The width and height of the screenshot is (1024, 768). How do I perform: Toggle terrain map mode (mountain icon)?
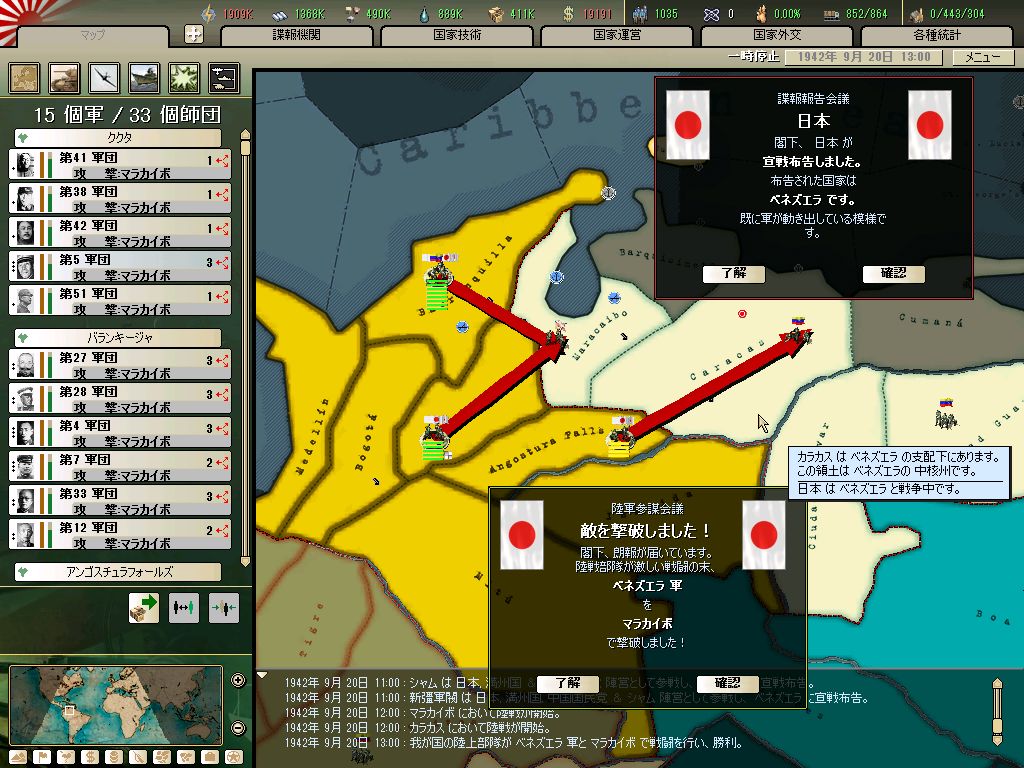click(x=18, y=758)
